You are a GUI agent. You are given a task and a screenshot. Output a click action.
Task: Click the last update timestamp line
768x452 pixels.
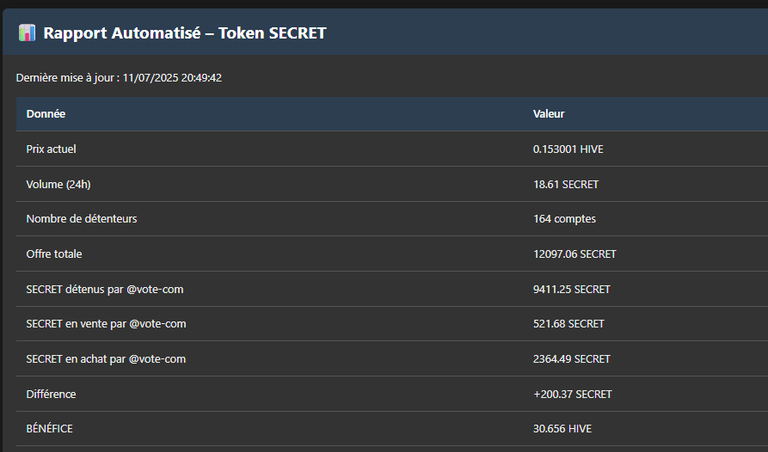(119, 78)
